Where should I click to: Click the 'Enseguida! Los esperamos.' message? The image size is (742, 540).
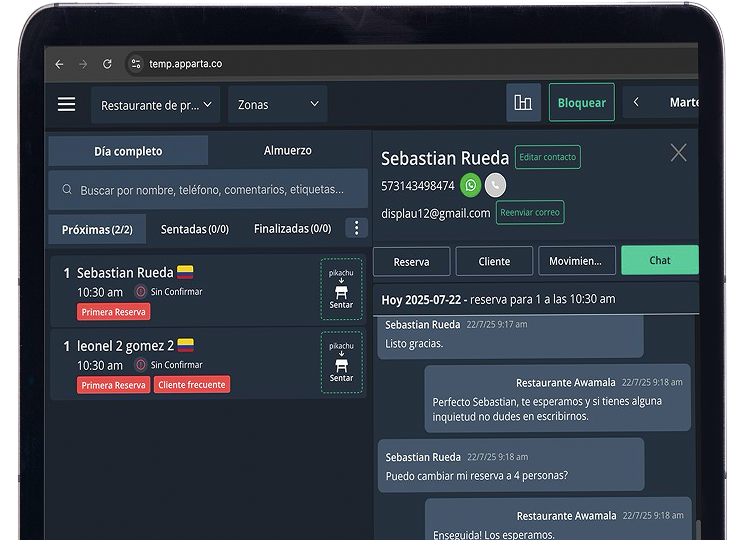558,518
